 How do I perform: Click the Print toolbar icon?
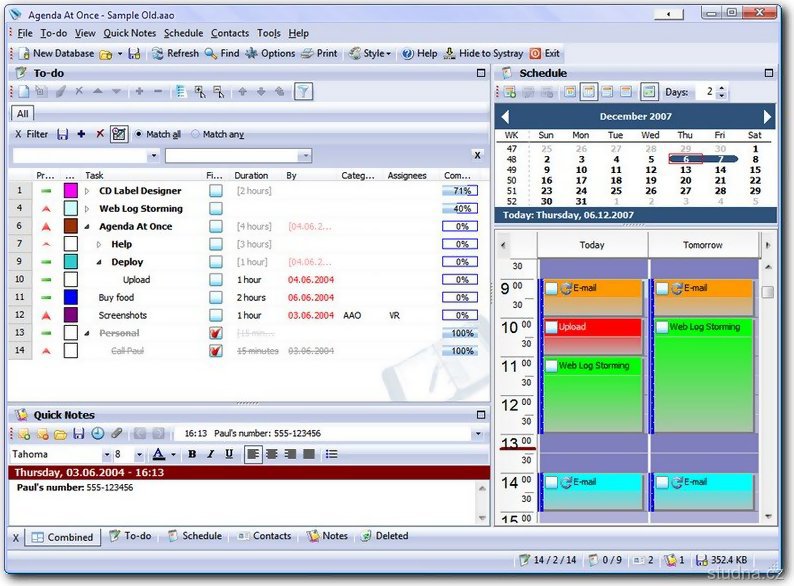319,53
